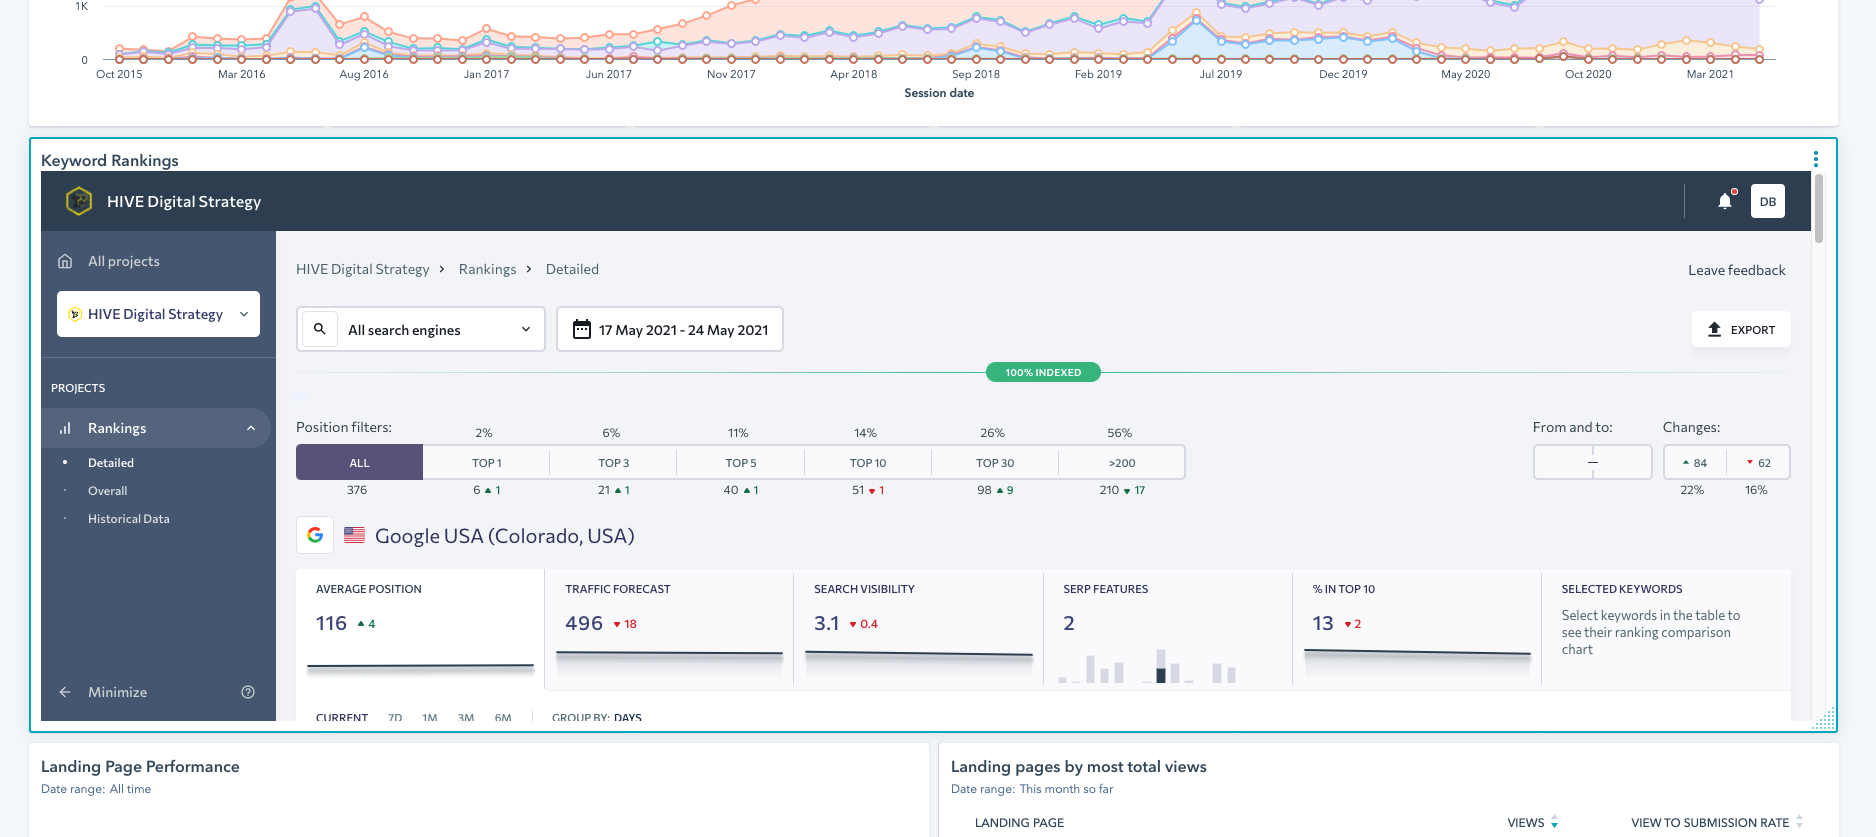Open SEARCH VISIBILITY metric card
The width and height of the screenshot is (1876, 837).
click(918, 628)
